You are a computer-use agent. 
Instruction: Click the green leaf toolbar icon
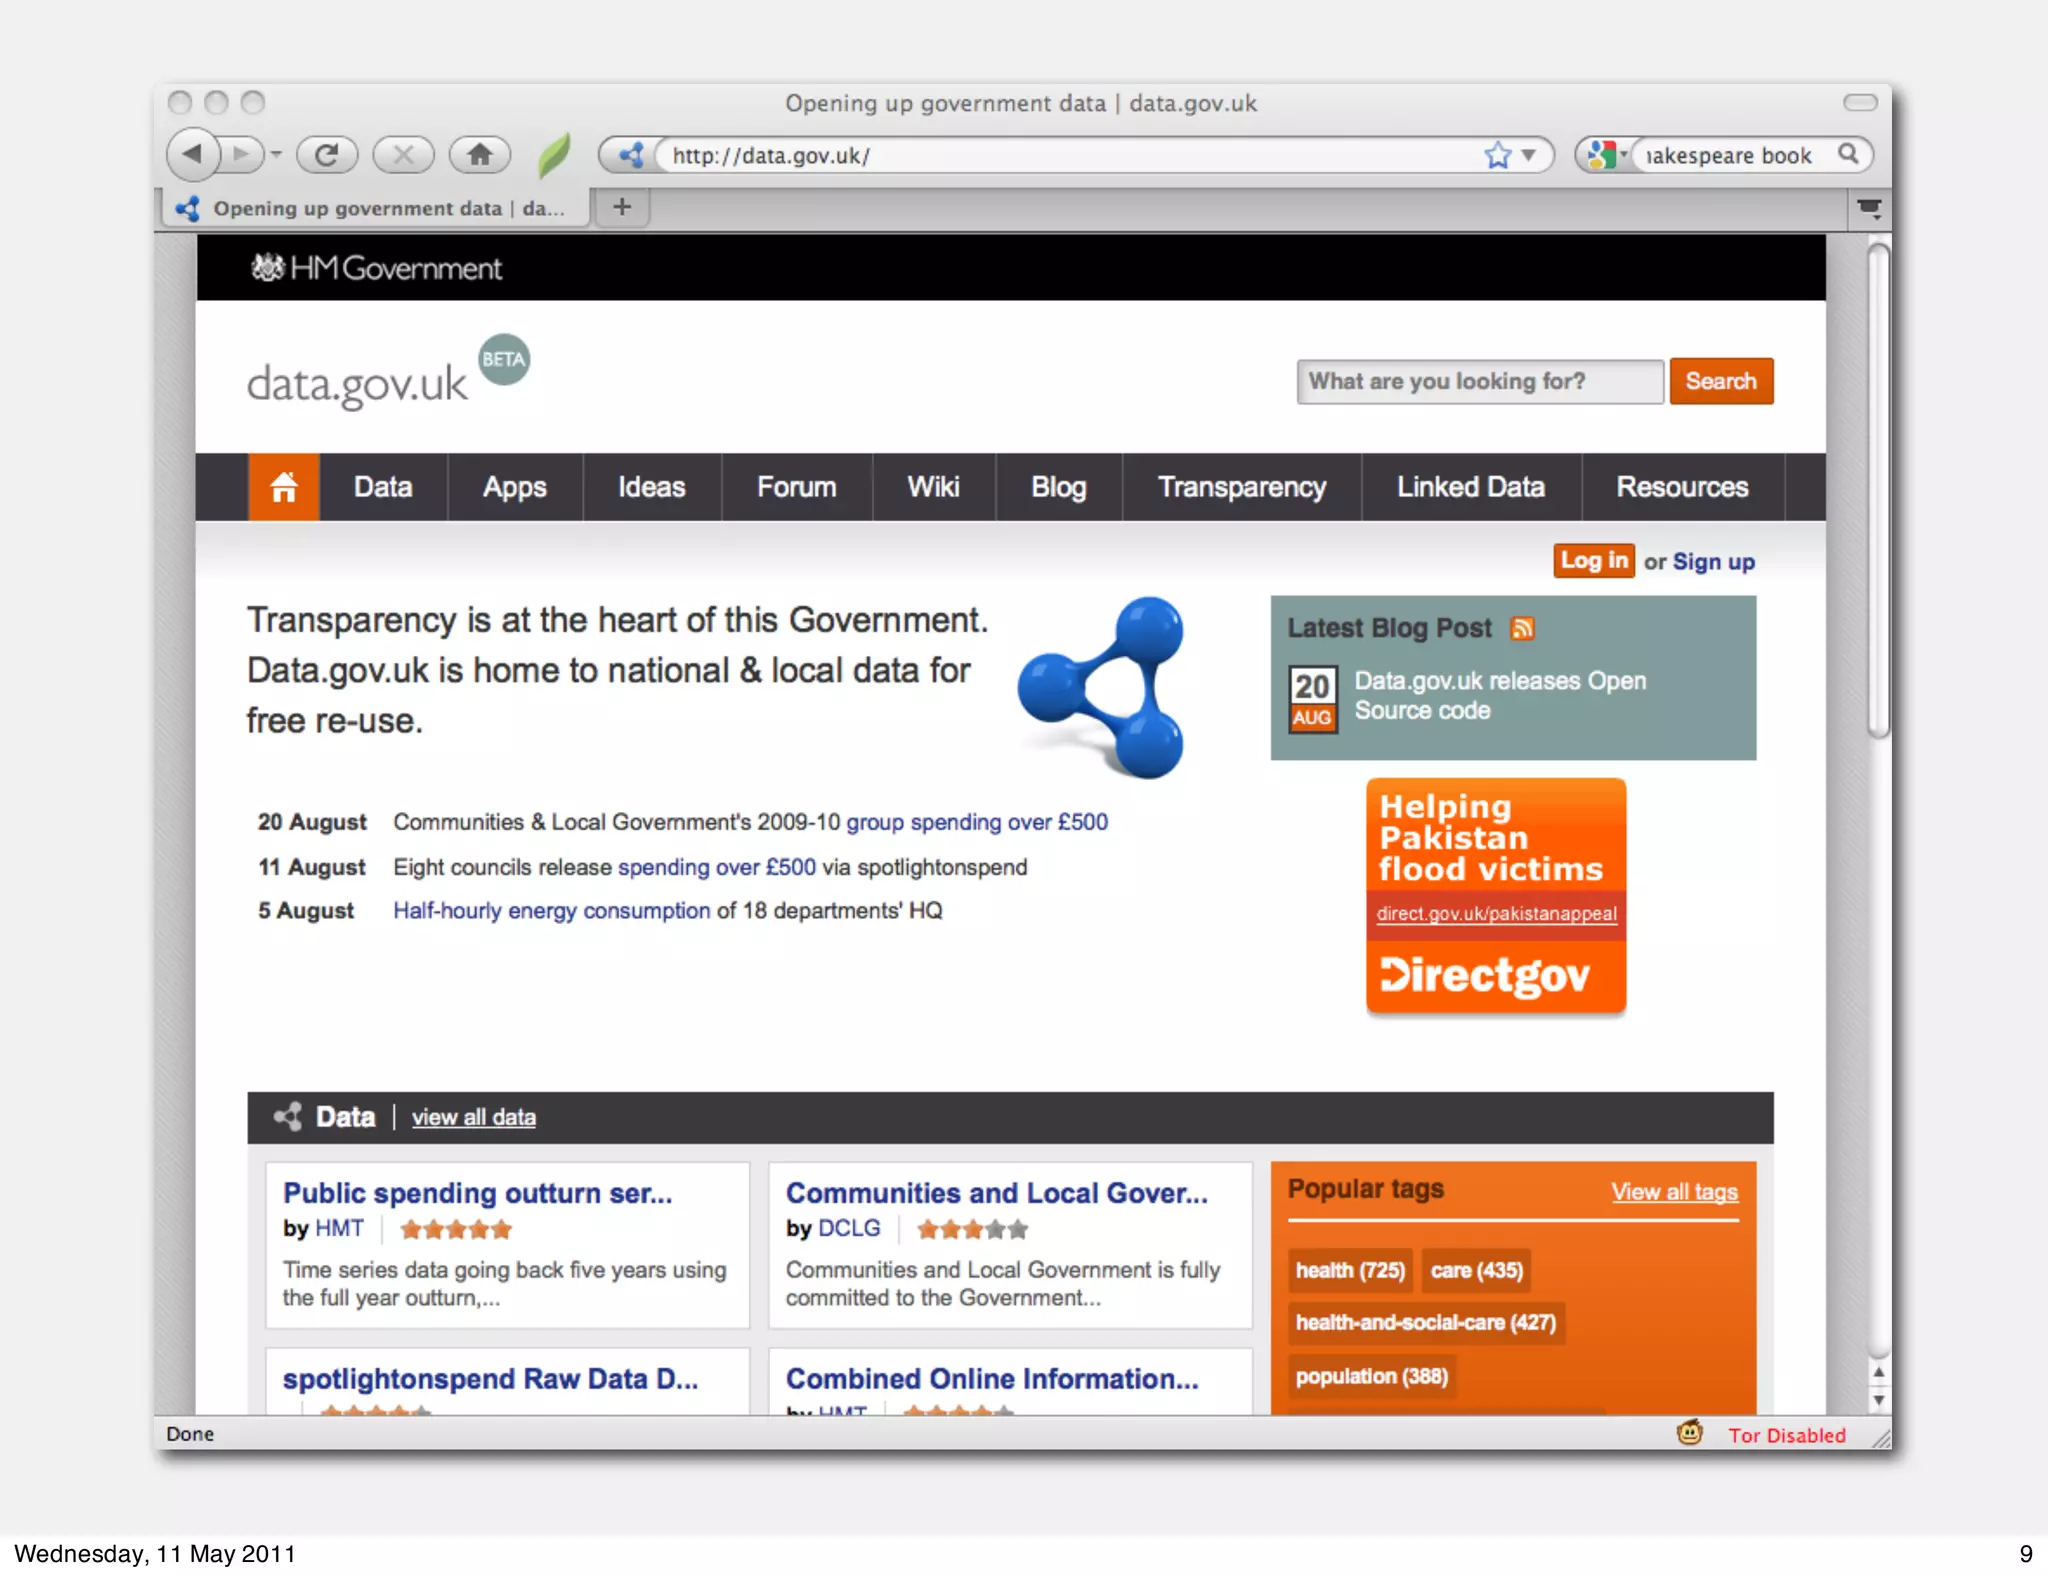(553, 155)
